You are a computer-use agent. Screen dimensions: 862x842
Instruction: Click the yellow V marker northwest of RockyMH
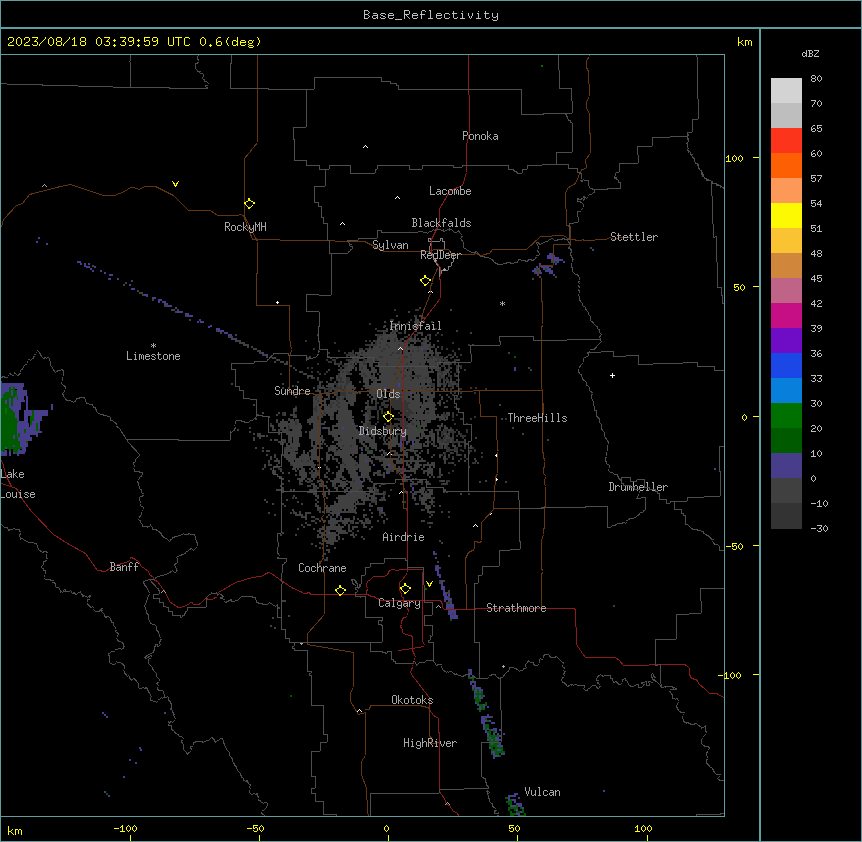tap(175, 184)
